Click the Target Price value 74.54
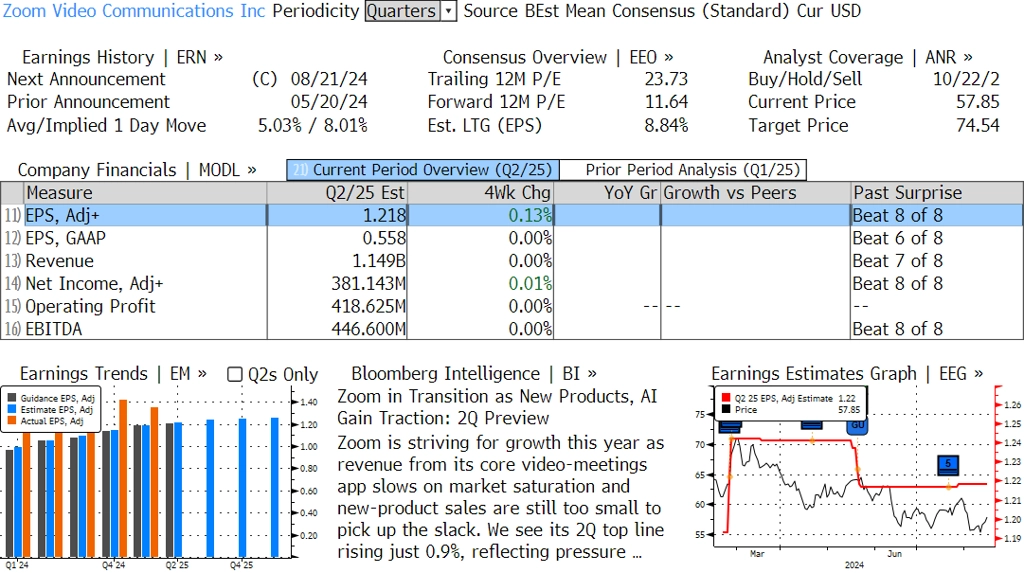 point(978,125)
